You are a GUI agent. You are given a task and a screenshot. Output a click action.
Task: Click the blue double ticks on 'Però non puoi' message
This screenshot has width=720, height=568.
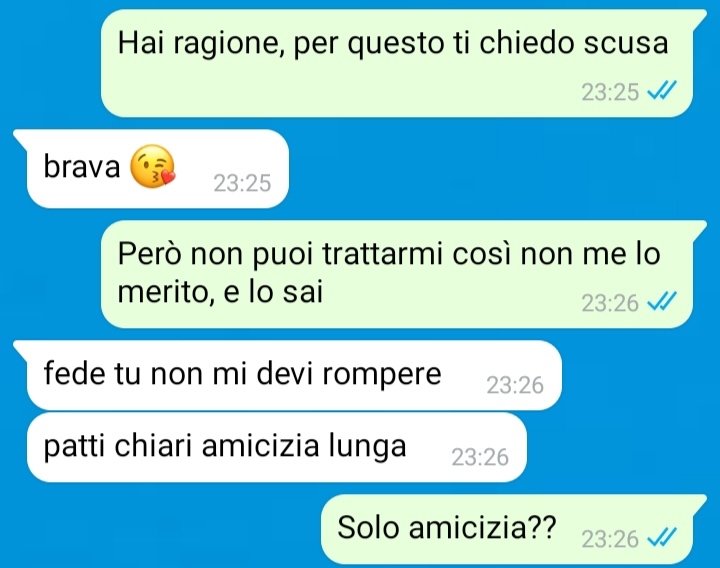[x=662, y=301]
